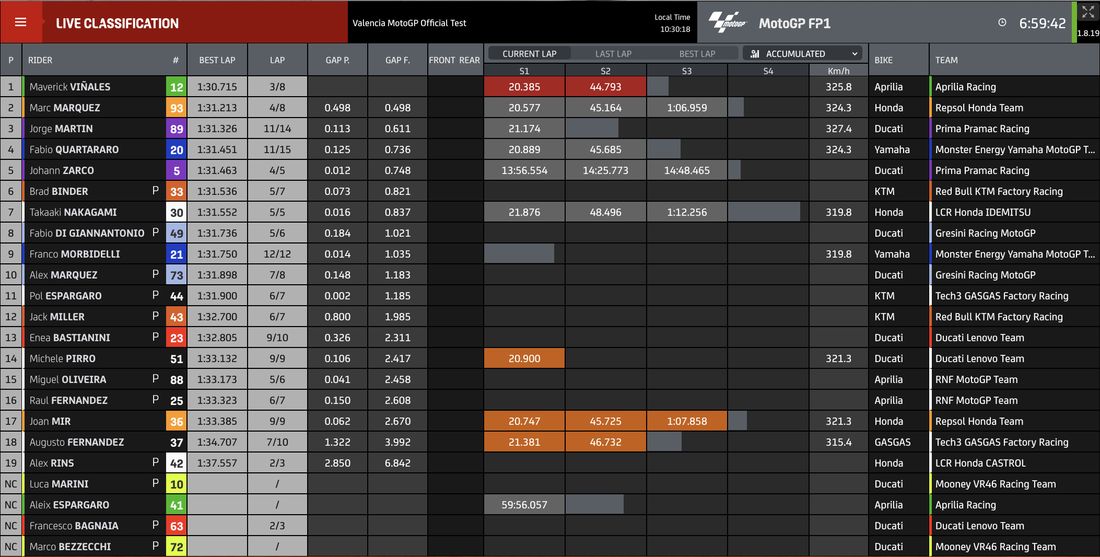Click Mir S3 time 1:07.858
Viewport: 1100px width, 557px height.
(687, 421)
